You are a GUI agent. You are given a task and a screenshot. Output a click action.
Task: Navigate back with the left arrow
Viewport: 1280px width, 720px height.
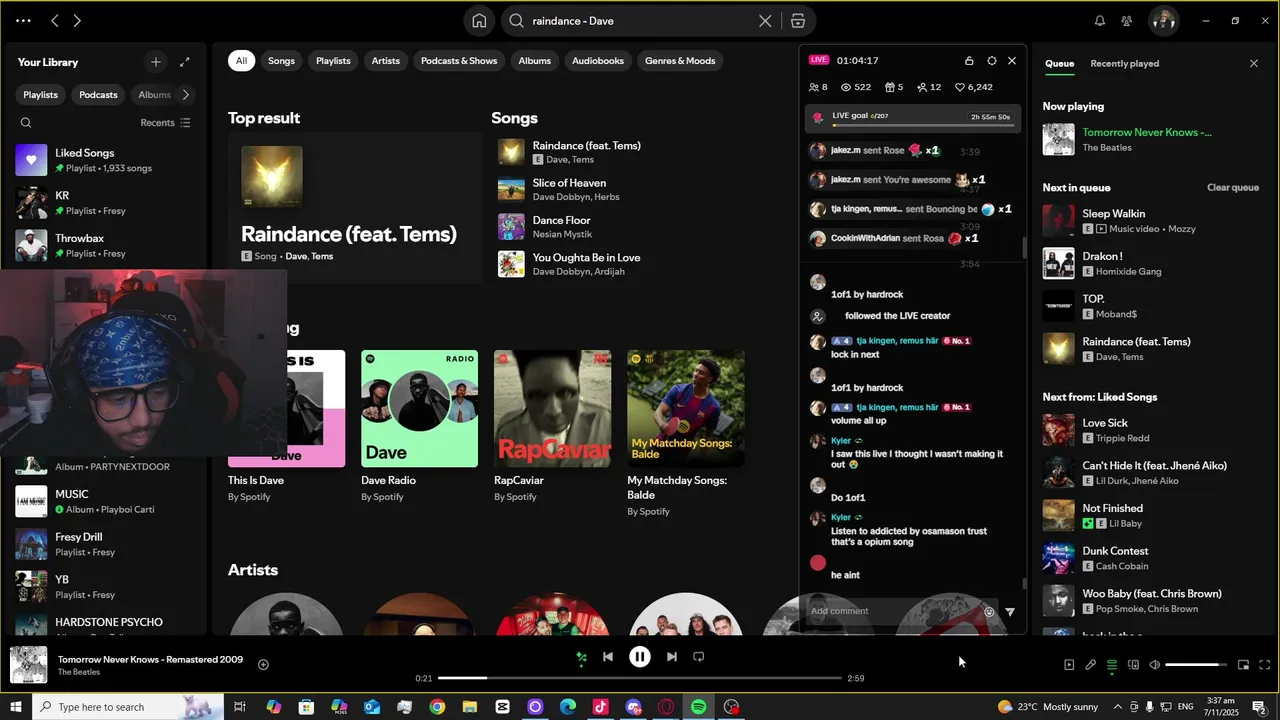[55, 21]
